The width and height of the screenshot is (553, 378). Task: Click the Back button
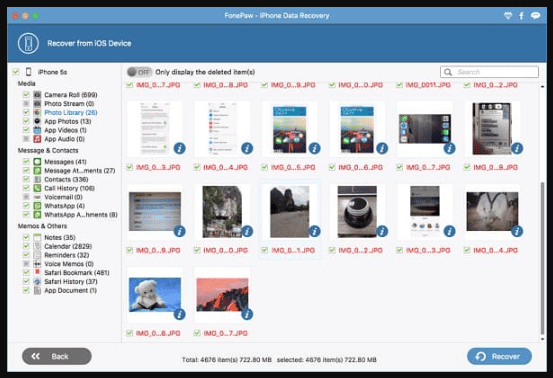pos(57,356)
